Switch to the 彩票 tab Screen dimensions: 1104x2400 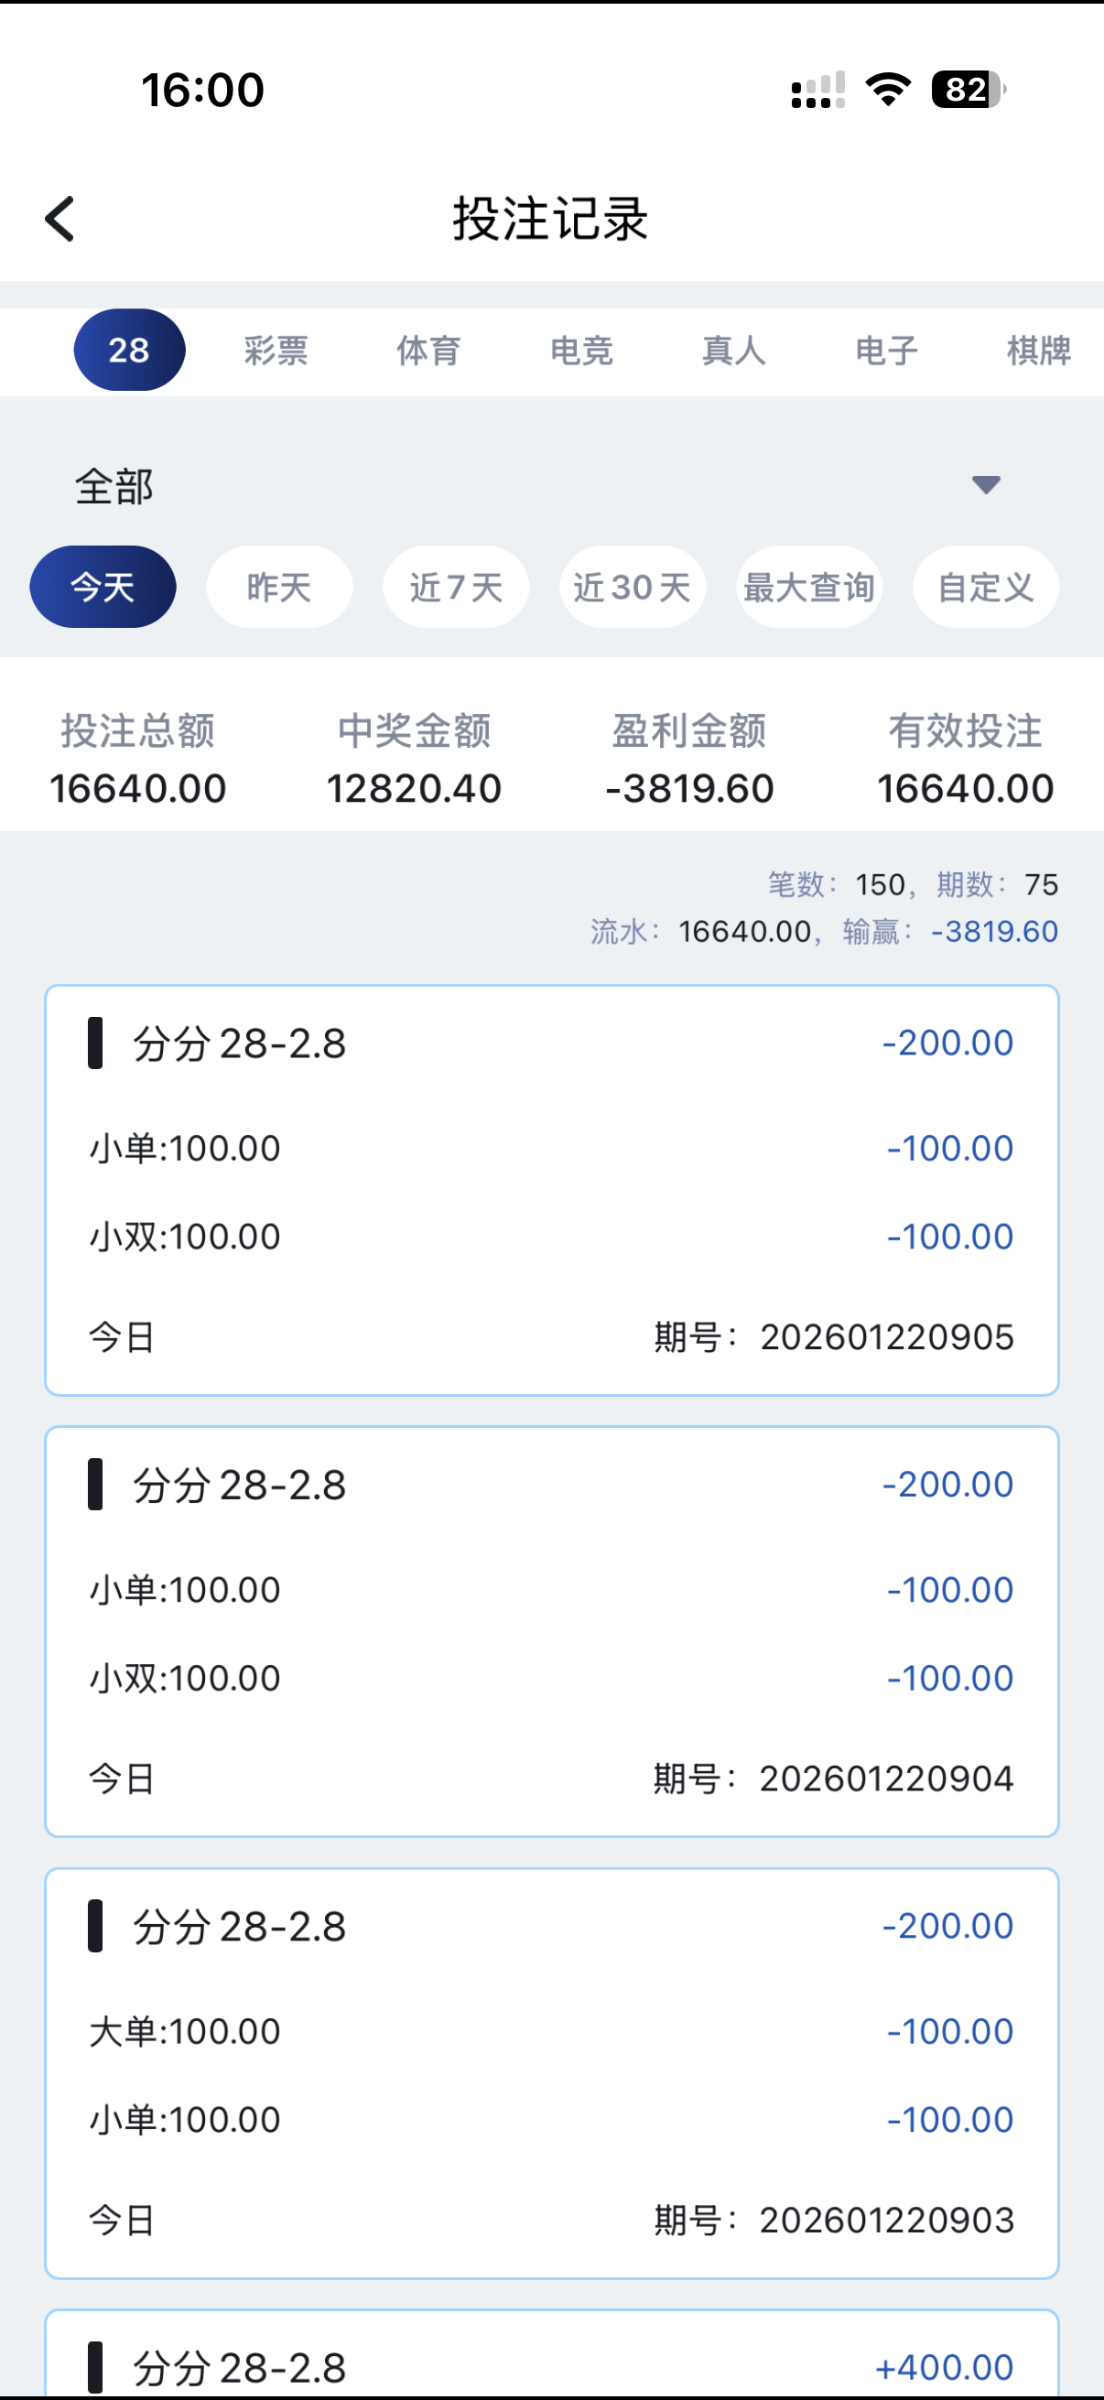pyautogui.click(x=276, y=351)
